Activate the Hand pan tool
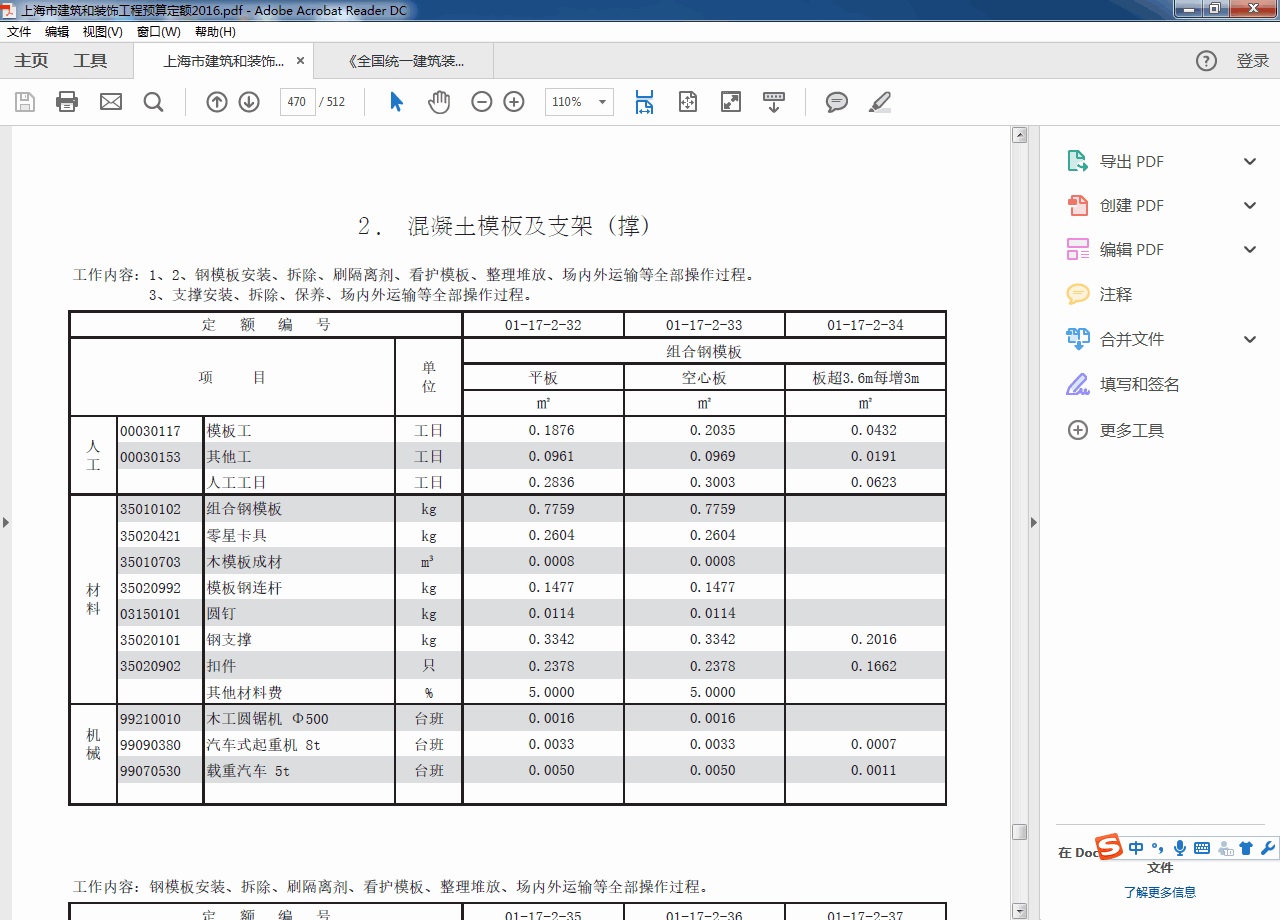Screen dimensions: 1280x920 [x=439, y=102]
